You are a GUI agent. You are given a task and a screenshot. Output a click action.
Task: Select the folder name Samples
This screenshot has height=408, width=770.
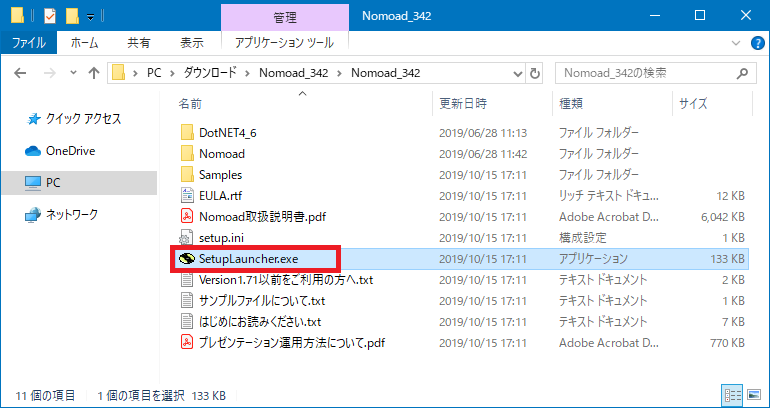220,174
